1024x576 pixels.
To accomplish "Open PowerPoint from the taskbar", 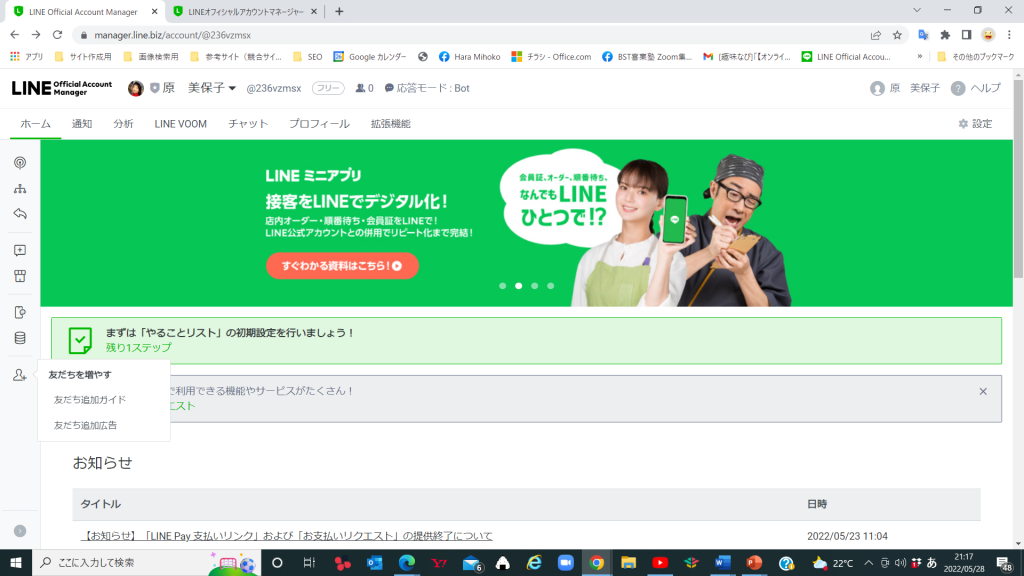I will [x=754, y=563].
